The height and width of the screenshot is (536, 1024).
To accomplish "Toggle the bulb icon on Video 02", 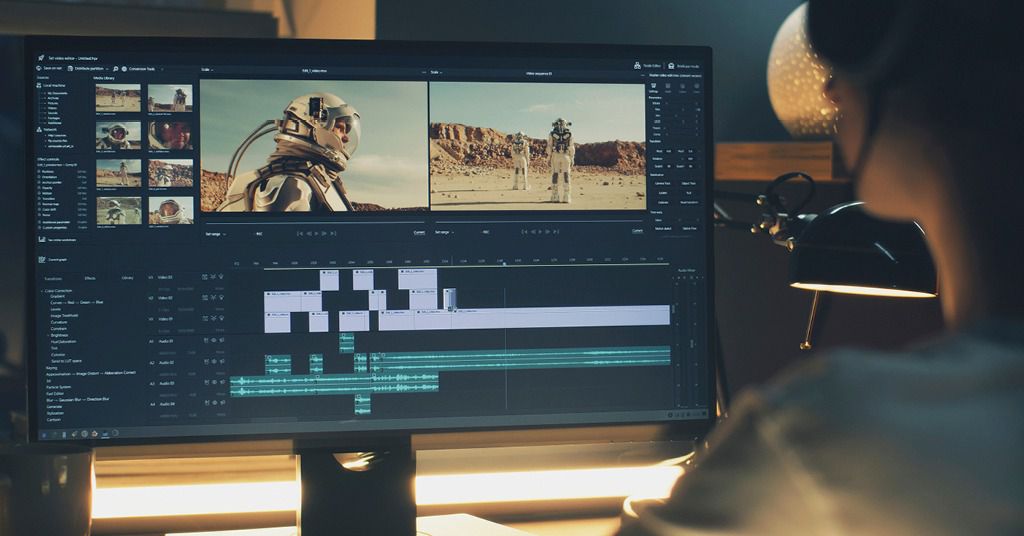I will 221,297.
